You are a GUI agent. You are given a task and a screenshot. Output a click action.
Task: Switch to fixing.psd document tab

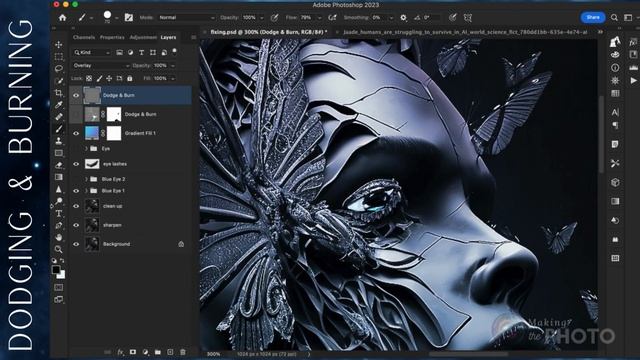269,32
